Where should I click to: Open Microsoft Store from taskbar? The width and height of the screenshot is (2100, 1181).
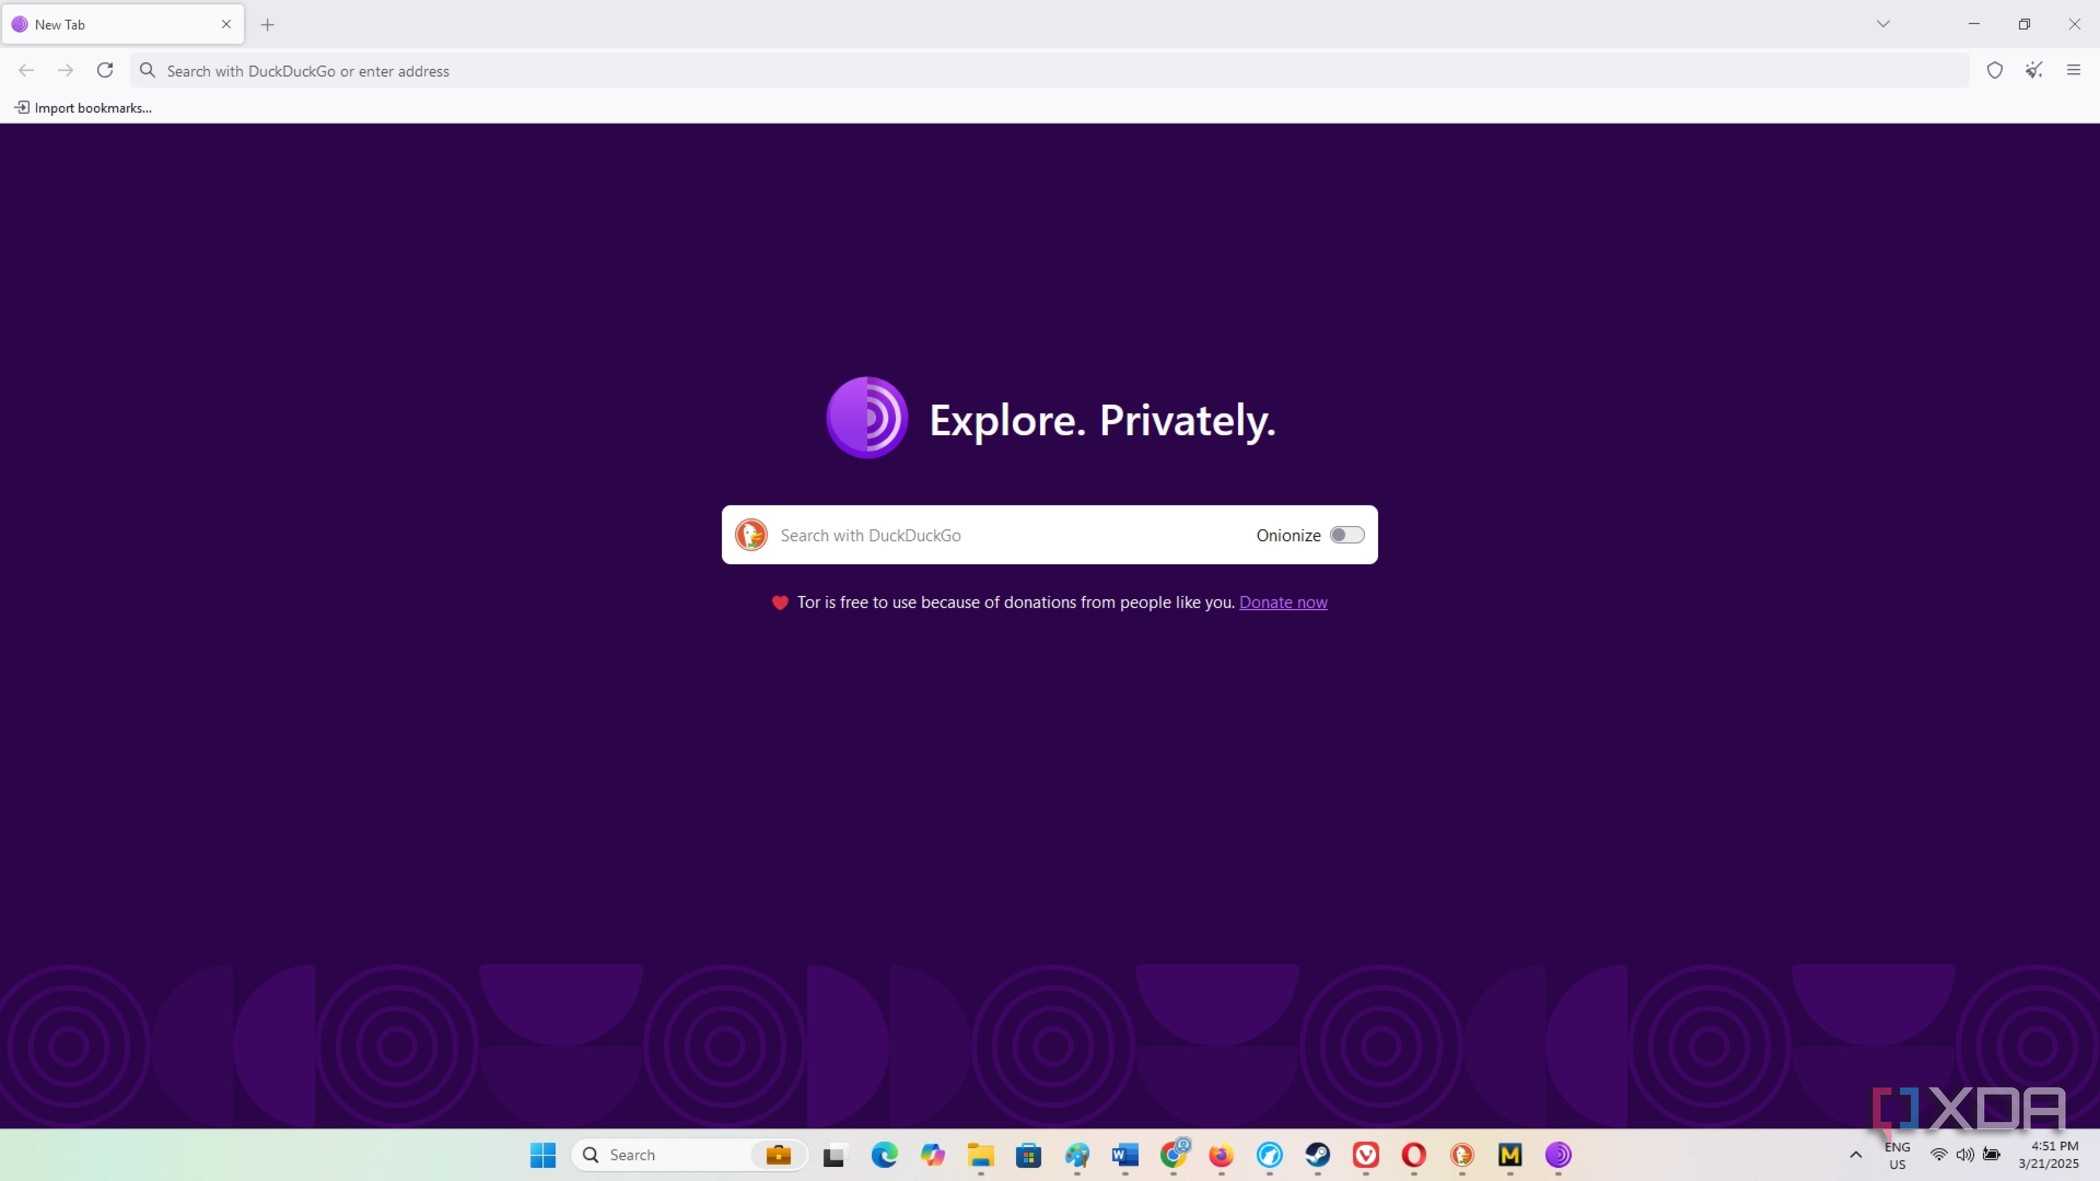1028,1155
